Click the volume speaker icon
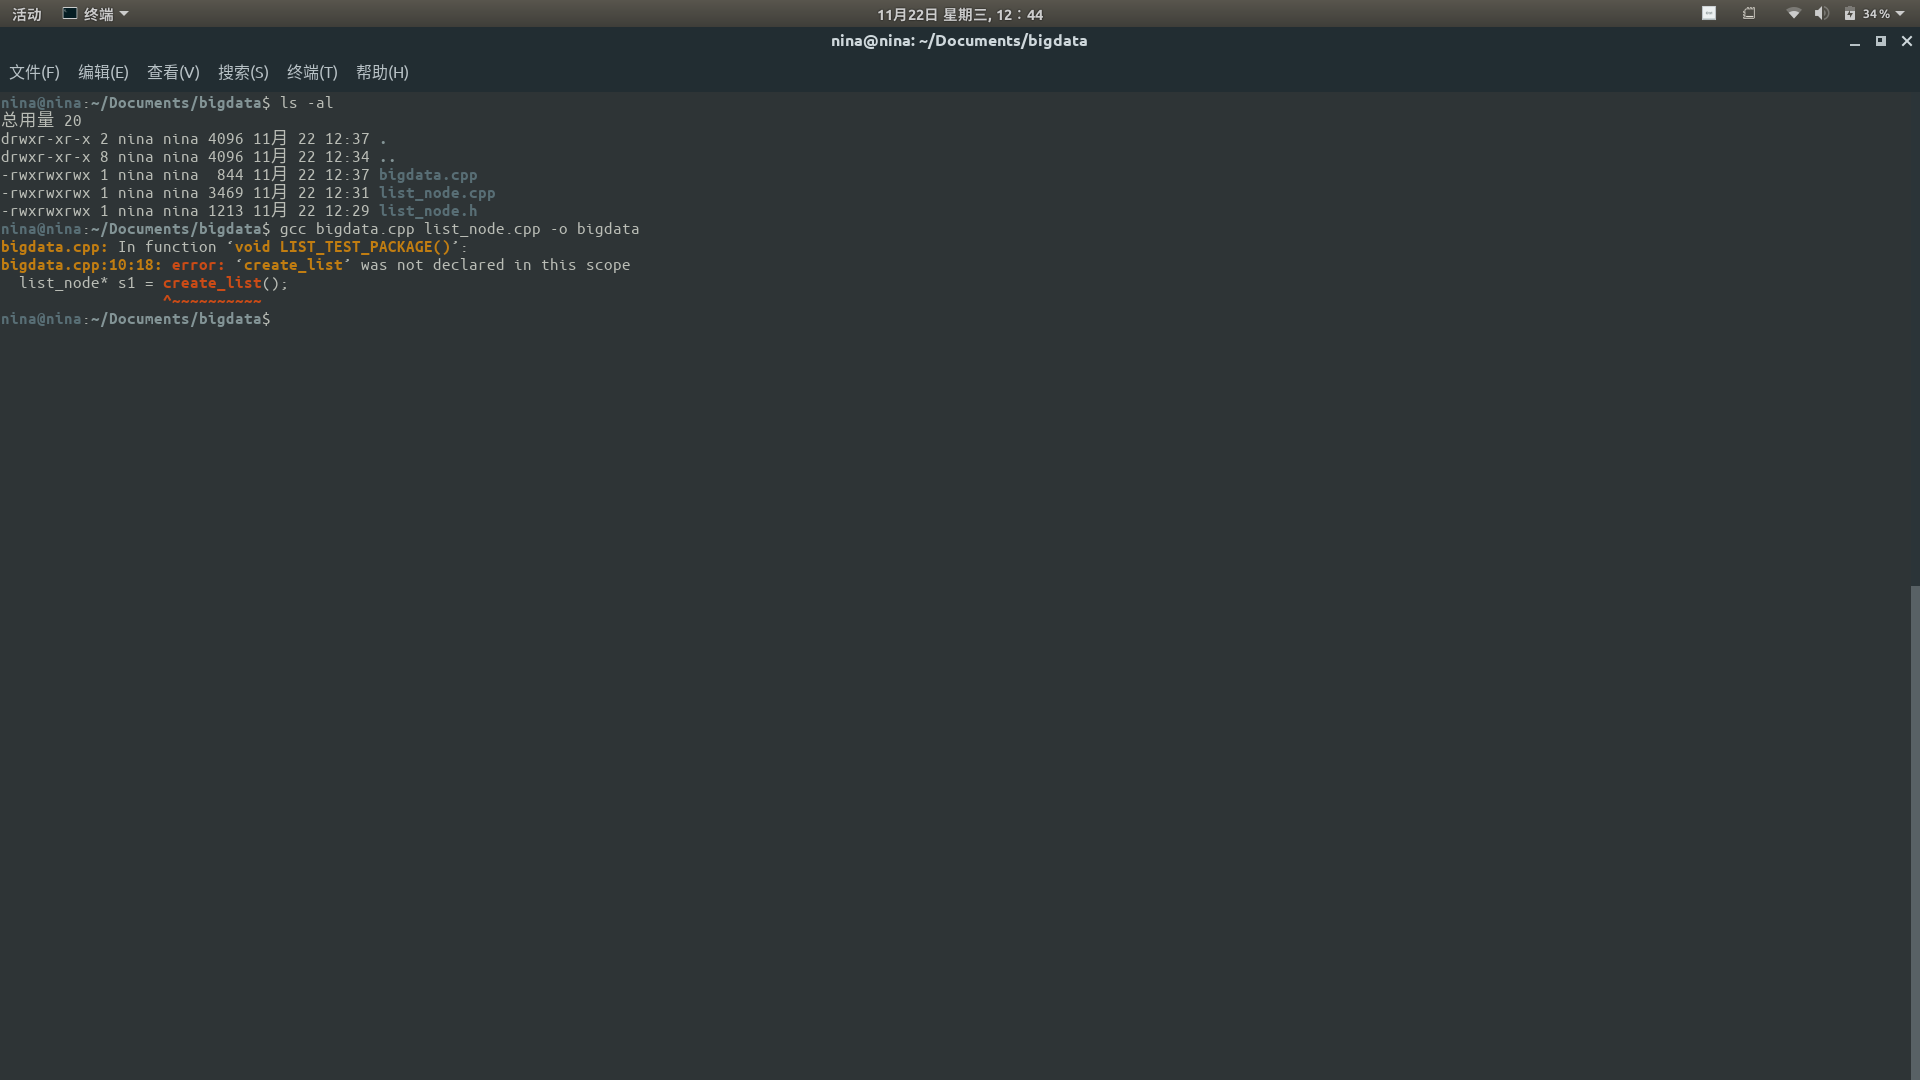 [1821, 14]
